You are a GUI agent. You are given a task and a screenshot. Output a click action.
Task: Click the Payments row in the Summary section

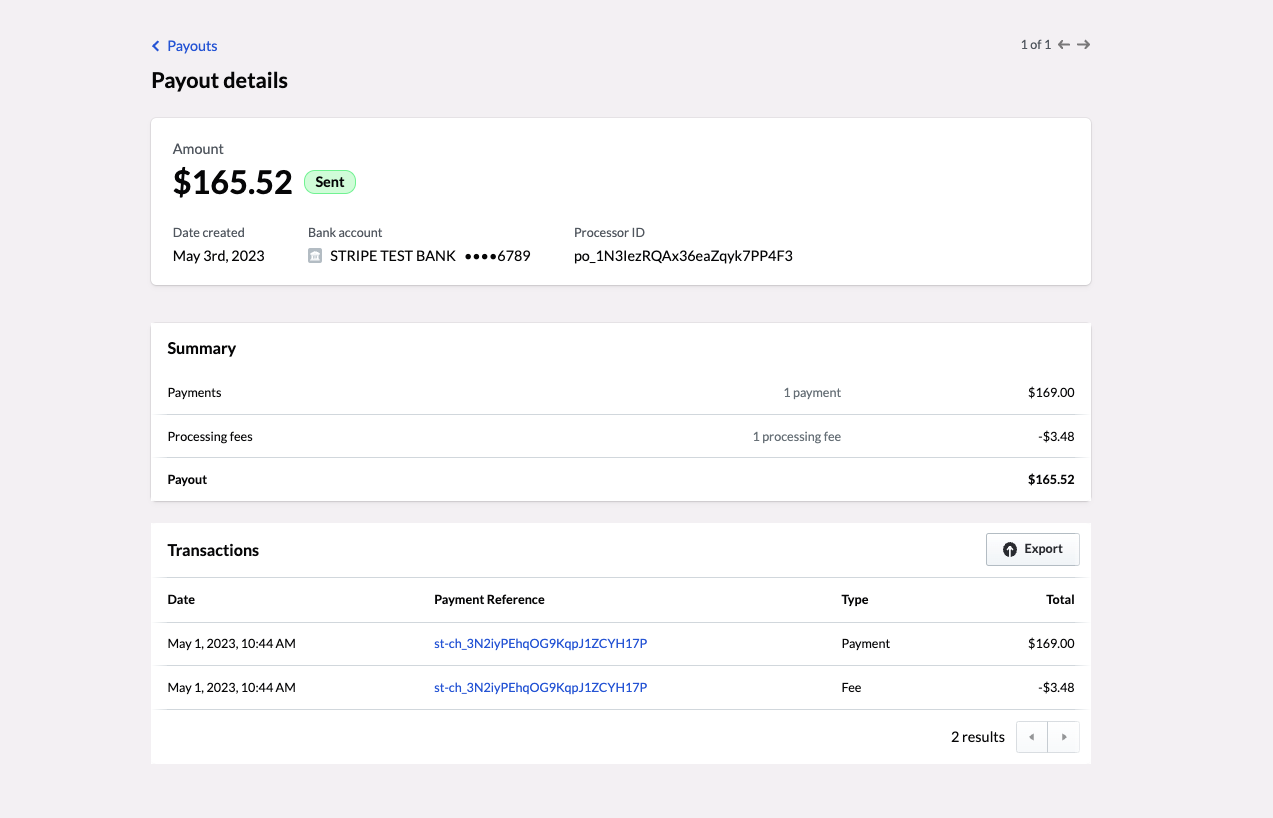coord(620,392)
